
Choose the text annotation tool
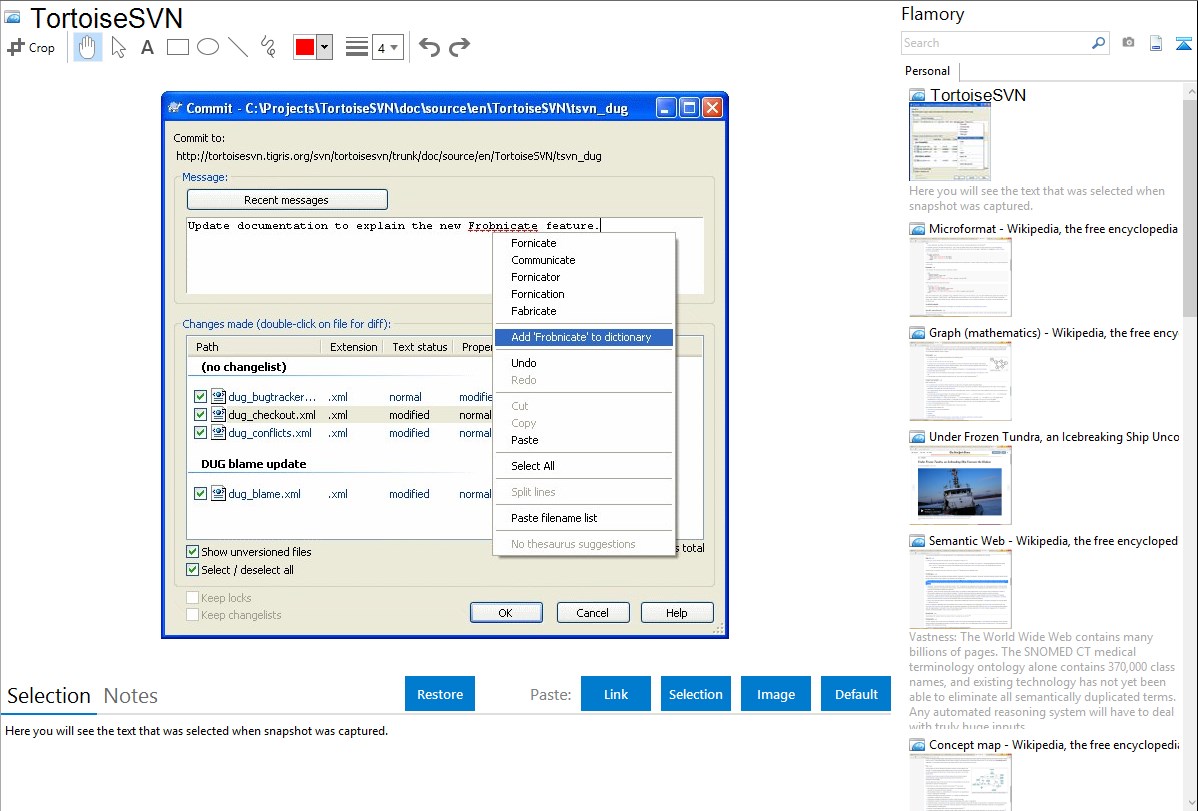pyautogui.click(x=147, y=47)
